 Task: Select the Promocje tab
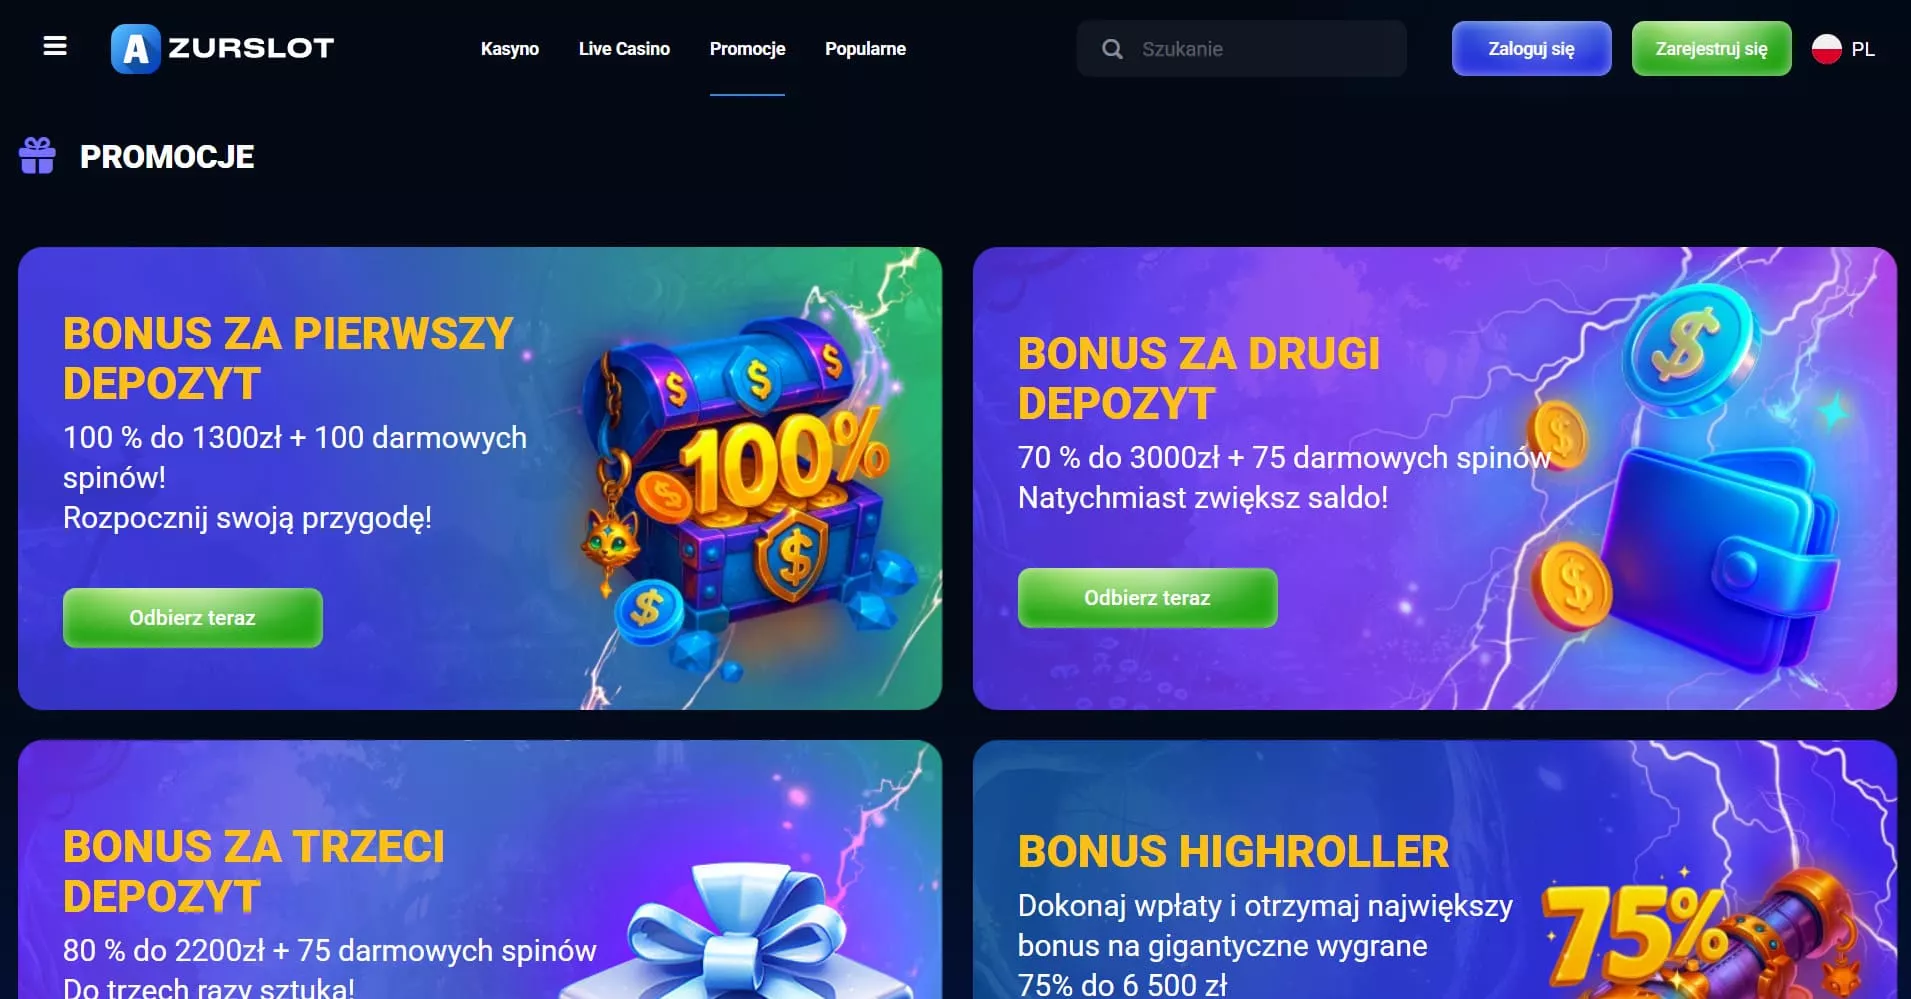point(747,48)
